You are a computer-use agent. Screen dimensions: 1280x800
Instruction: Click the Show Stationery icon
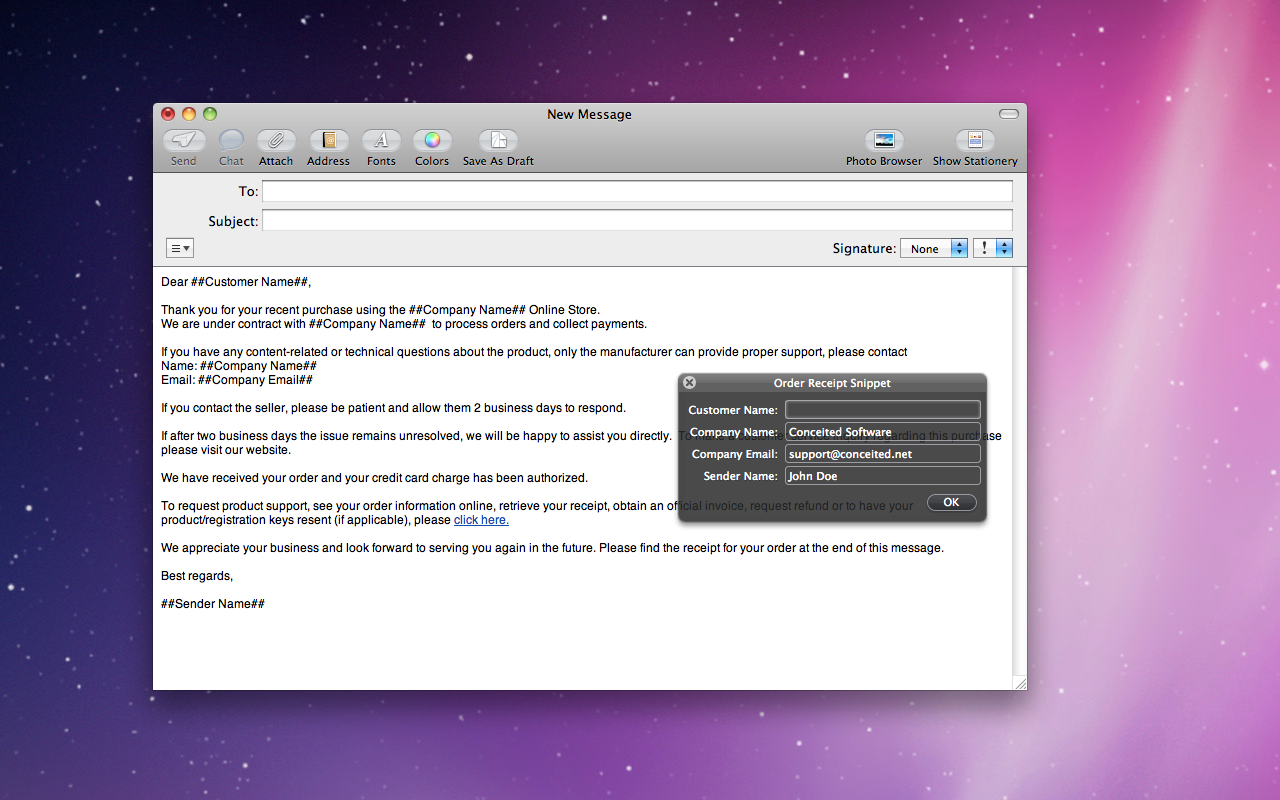pos(975,141)
